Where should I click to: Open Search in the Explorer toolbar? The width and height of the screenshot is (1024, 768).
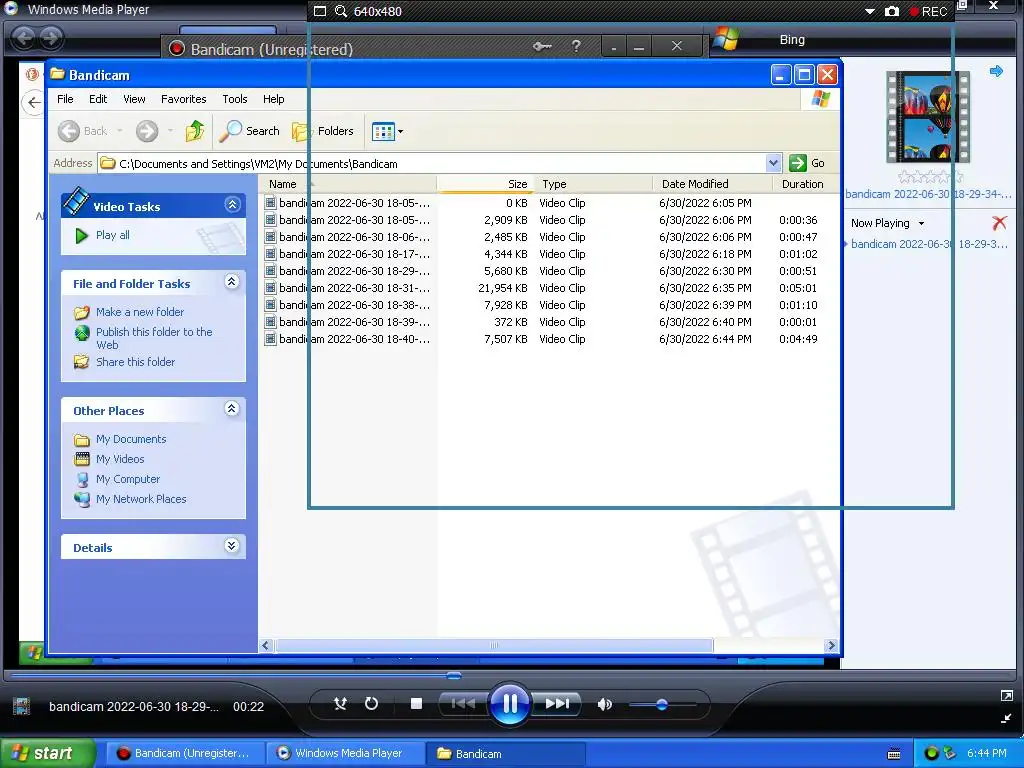(249, 131)
